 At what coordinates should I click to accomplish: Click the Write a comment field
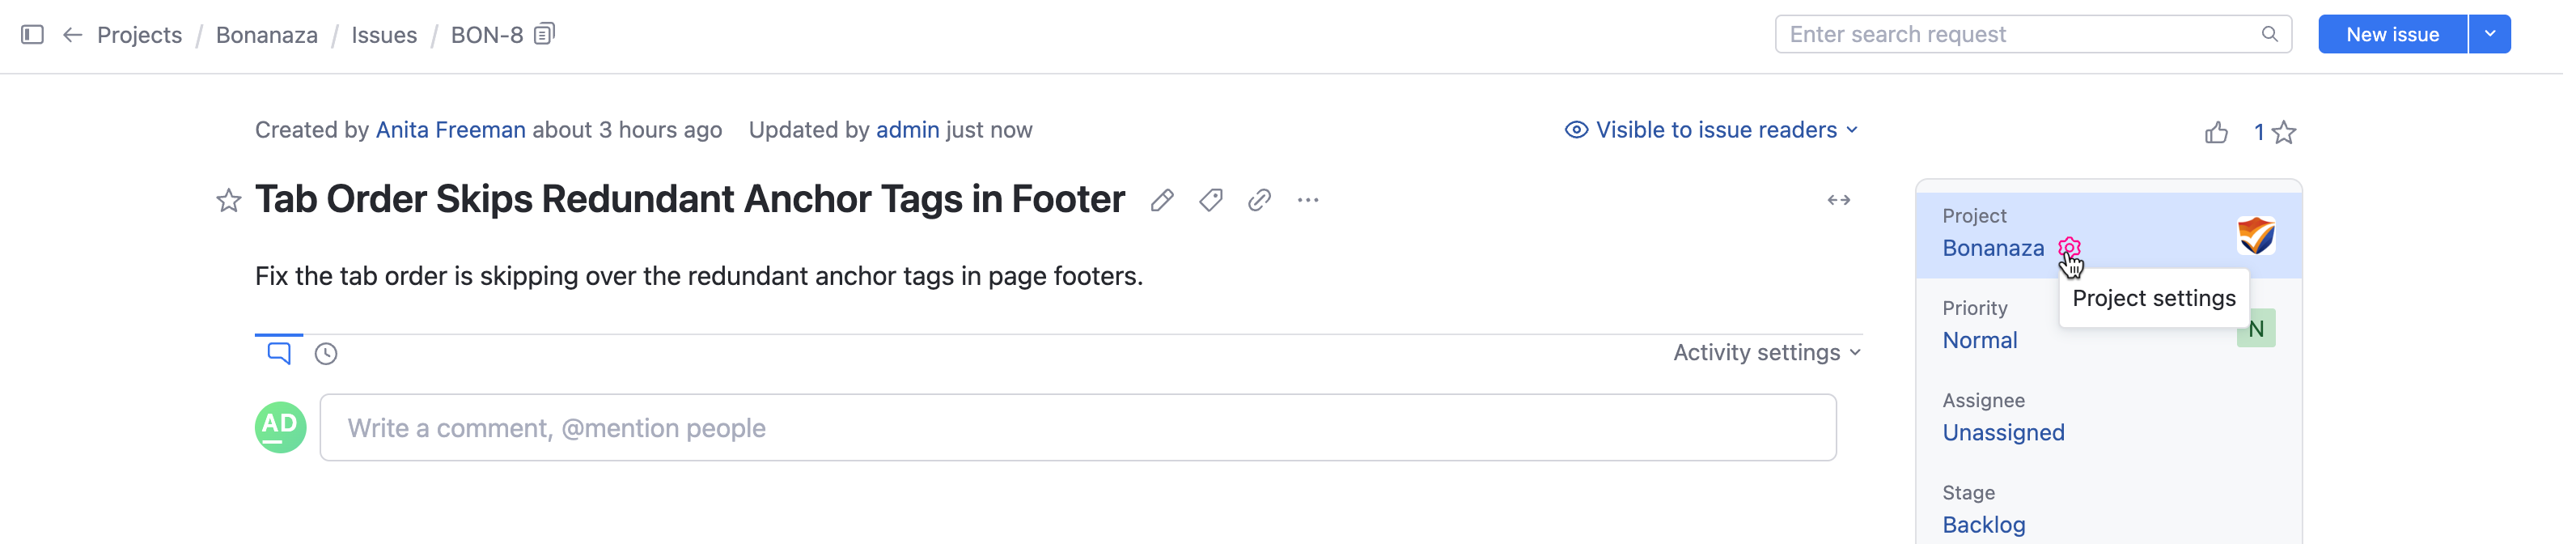click(1077, 428)
